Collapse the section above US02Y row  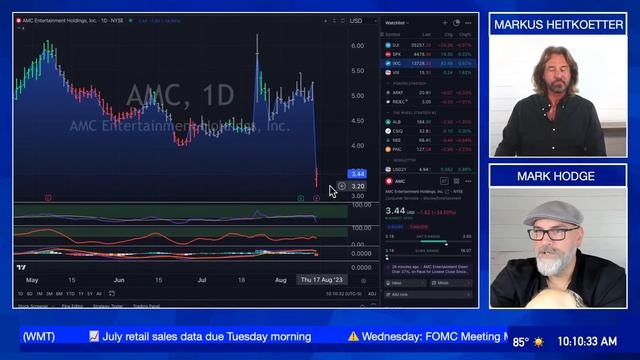pyautogui.click(x=388, y=160)
